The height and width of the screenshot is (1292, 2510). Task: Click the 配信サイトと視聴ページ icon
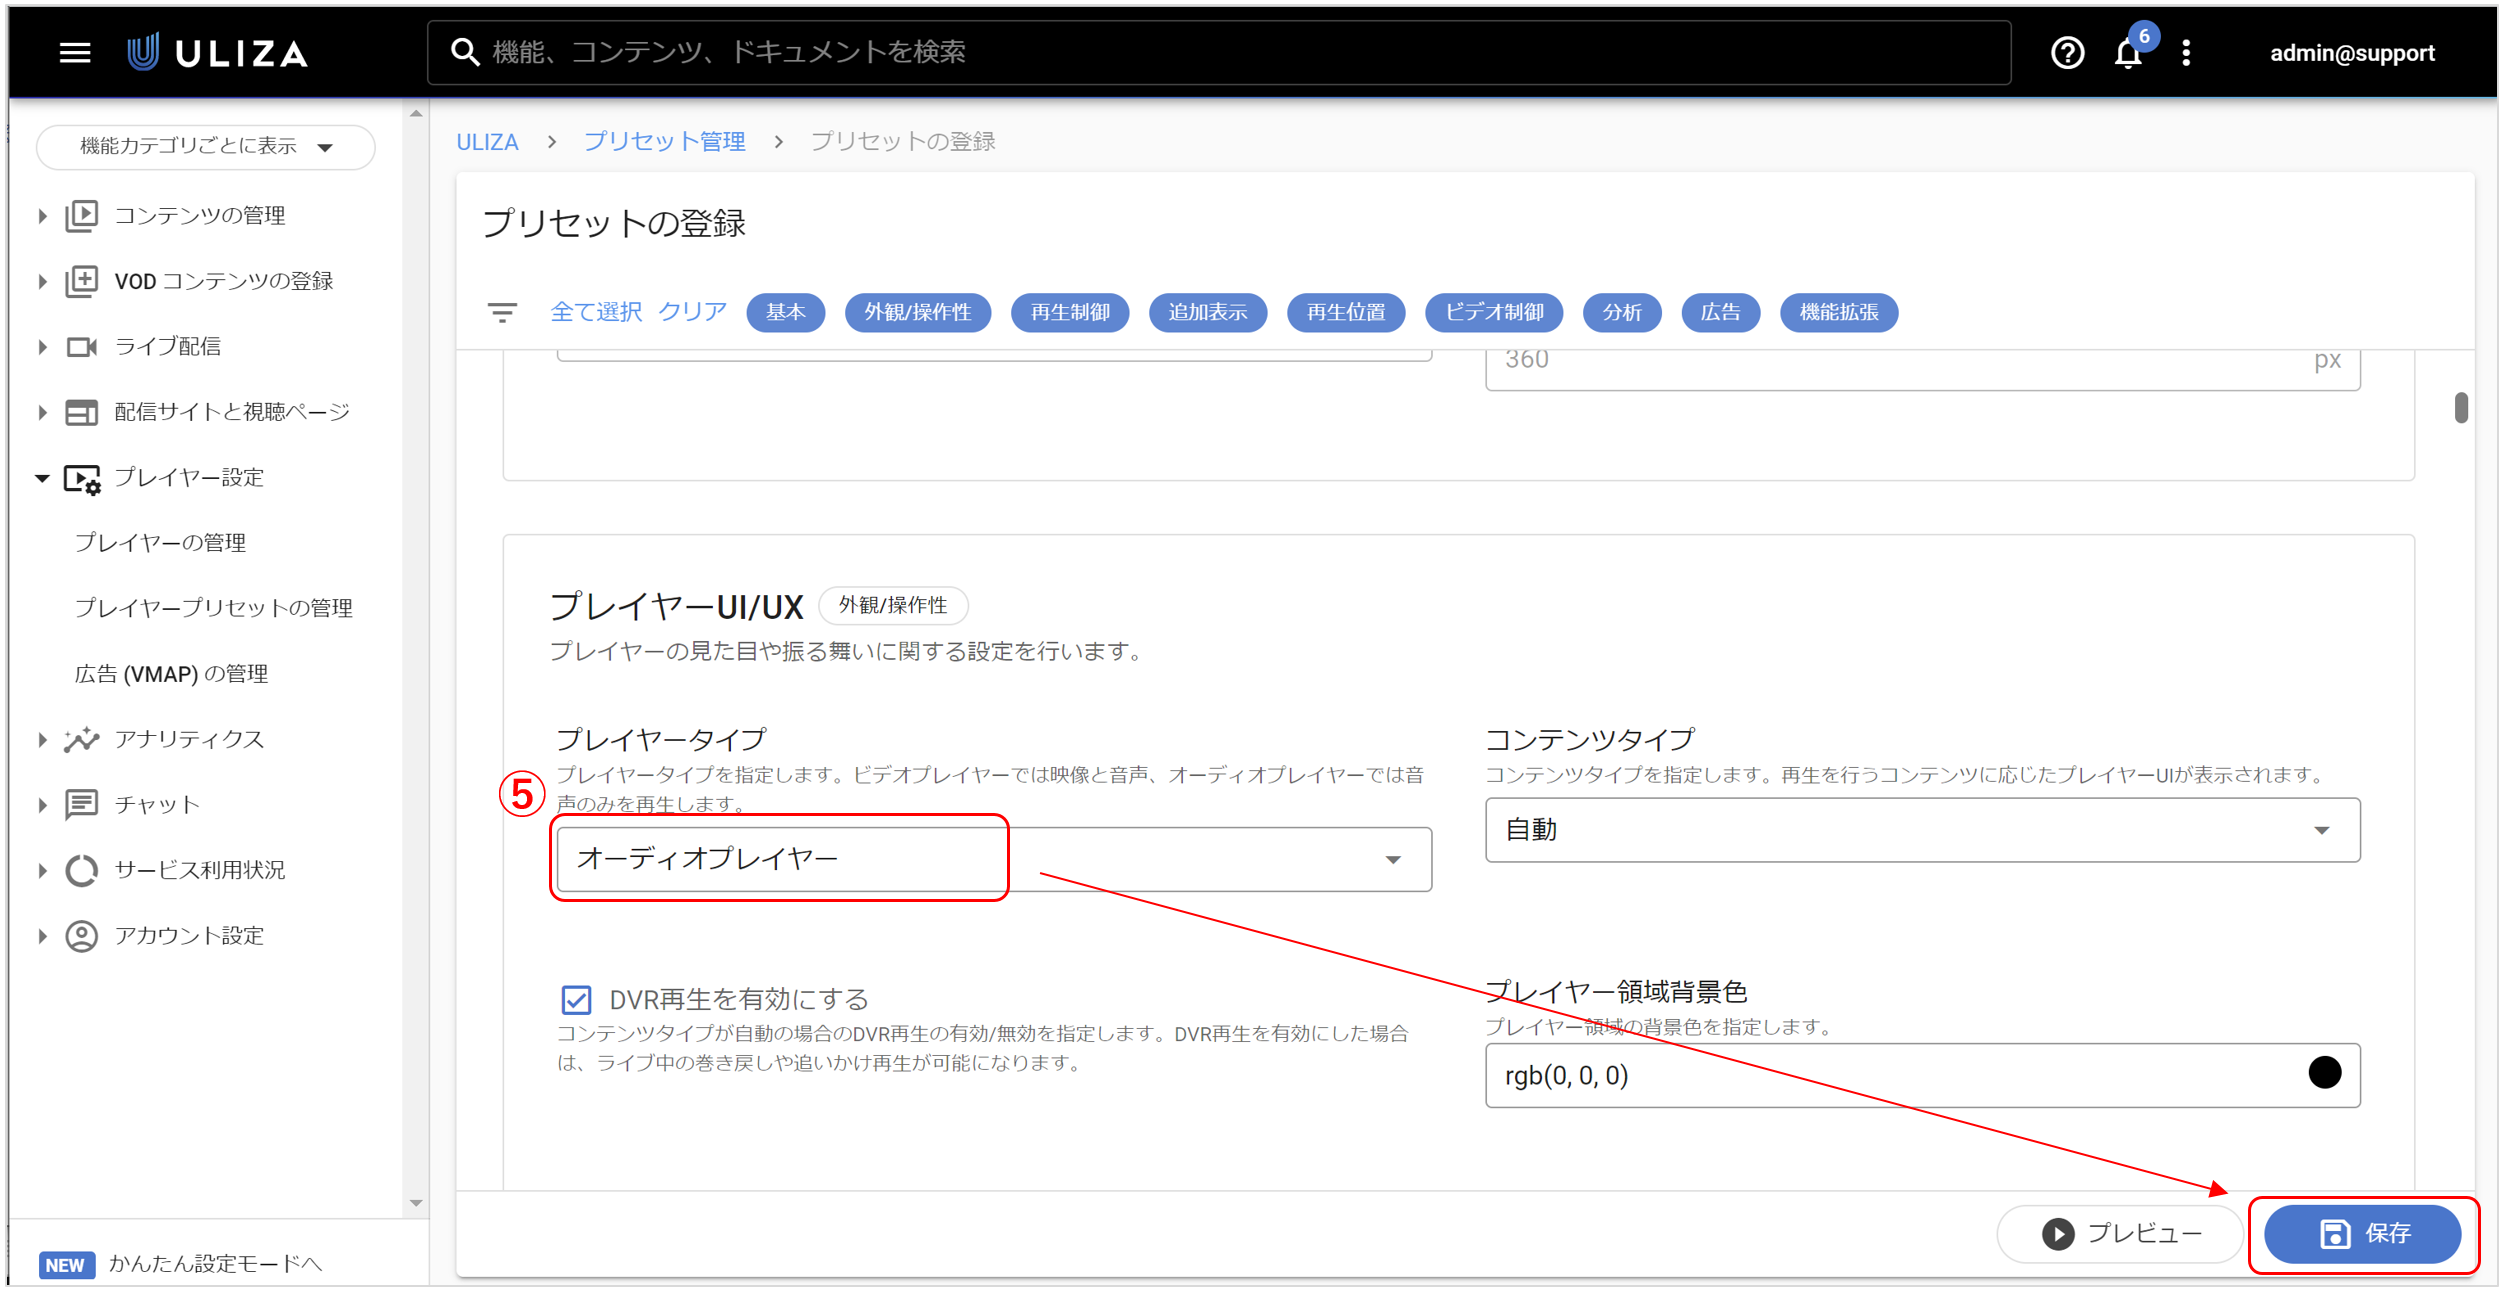[82, 412]
